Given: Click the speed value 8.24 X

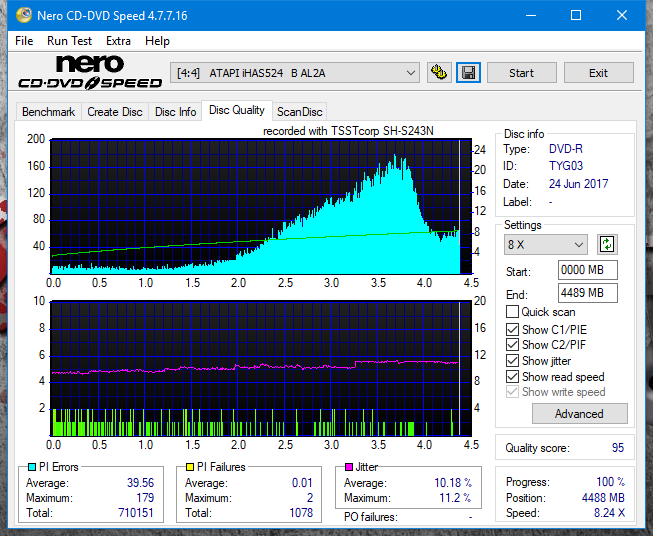Looking at the screenshot, I should (x=609, y=513).
